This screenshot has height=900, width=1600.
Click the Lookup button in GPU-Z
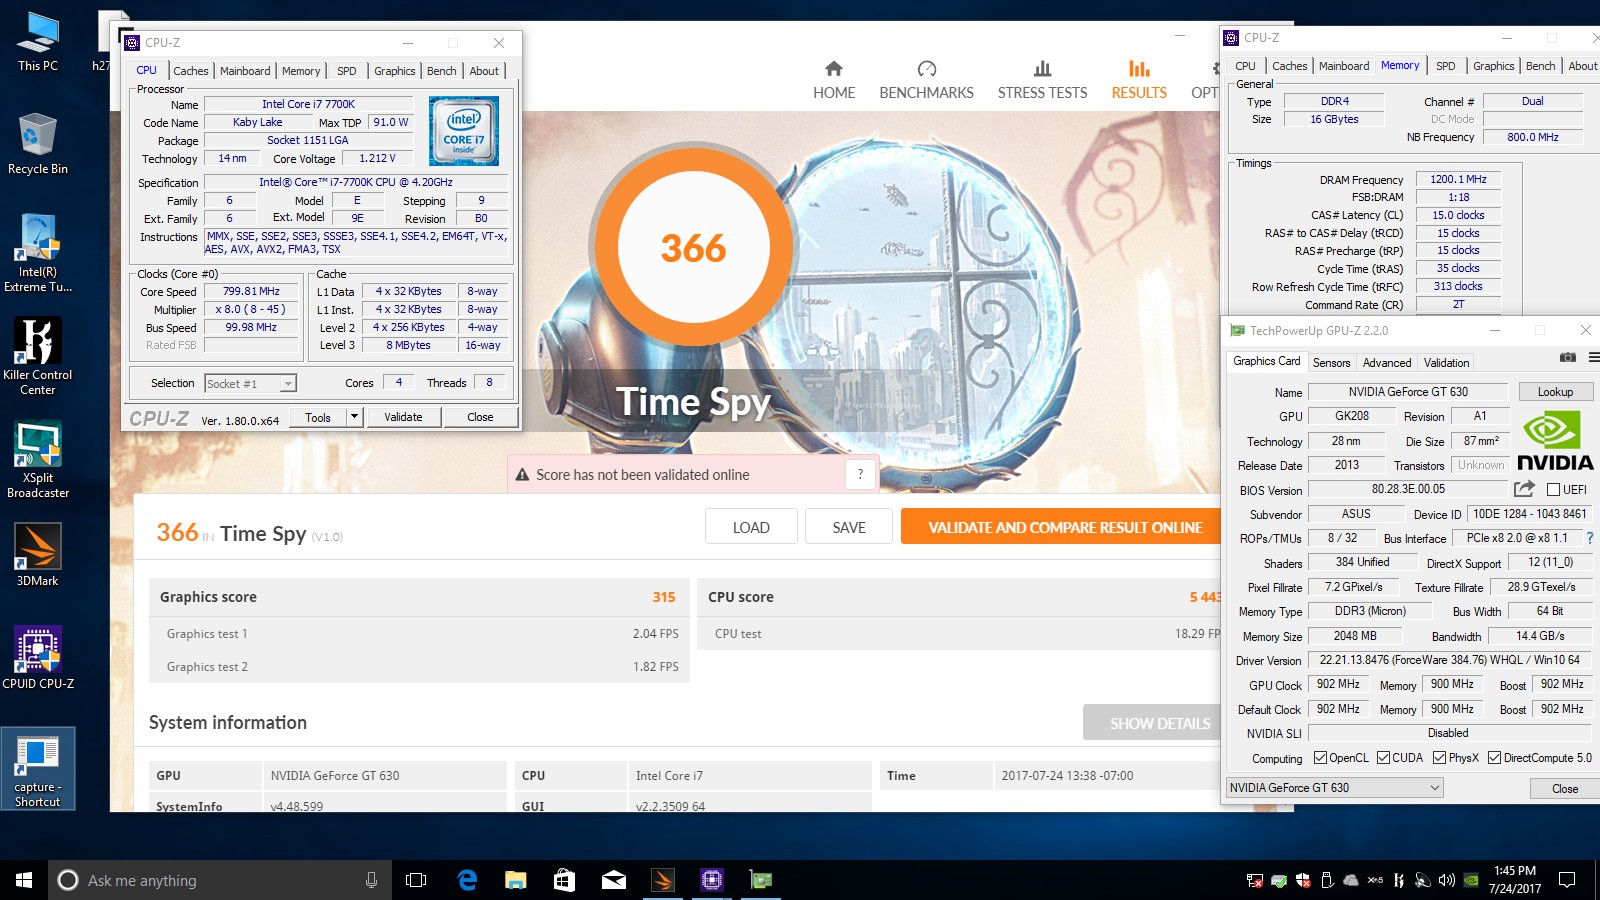click(1555, 392)
